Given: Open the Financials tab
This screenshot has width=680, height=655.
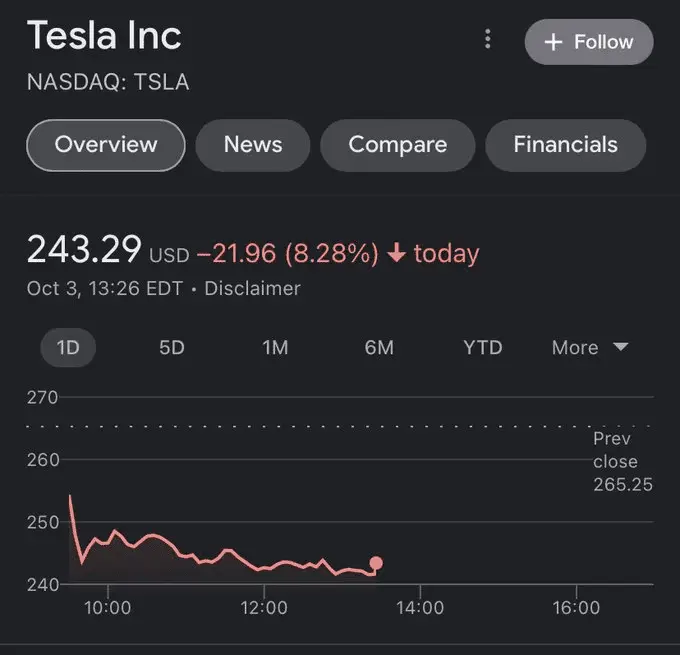Looking at the screenshot, I should [x=565, y=145].
